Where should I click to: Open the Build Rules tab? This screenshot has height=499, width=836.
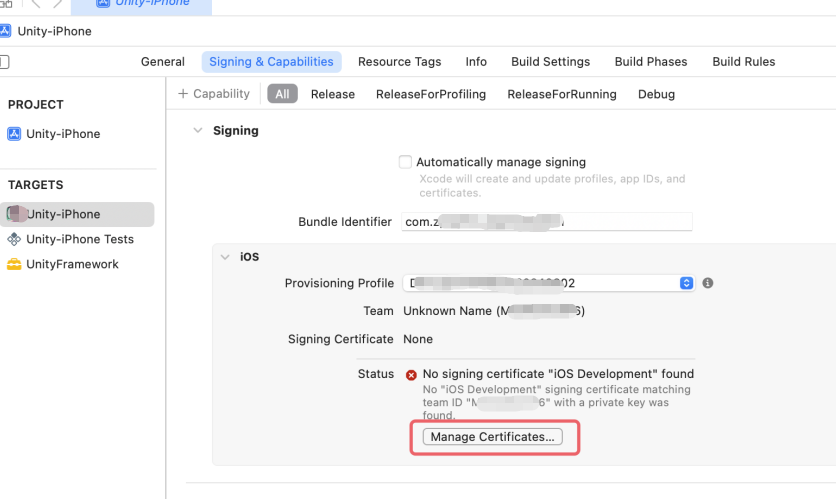744,62
